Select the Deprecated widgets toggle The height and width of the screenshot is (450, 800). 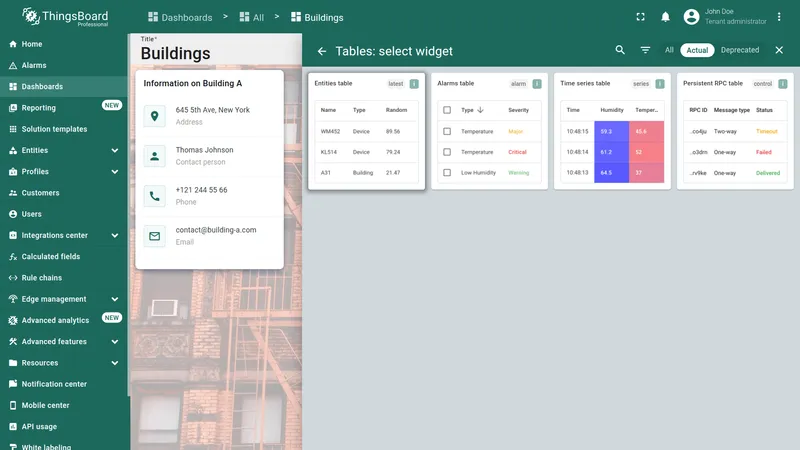click(x=740, y=50)
